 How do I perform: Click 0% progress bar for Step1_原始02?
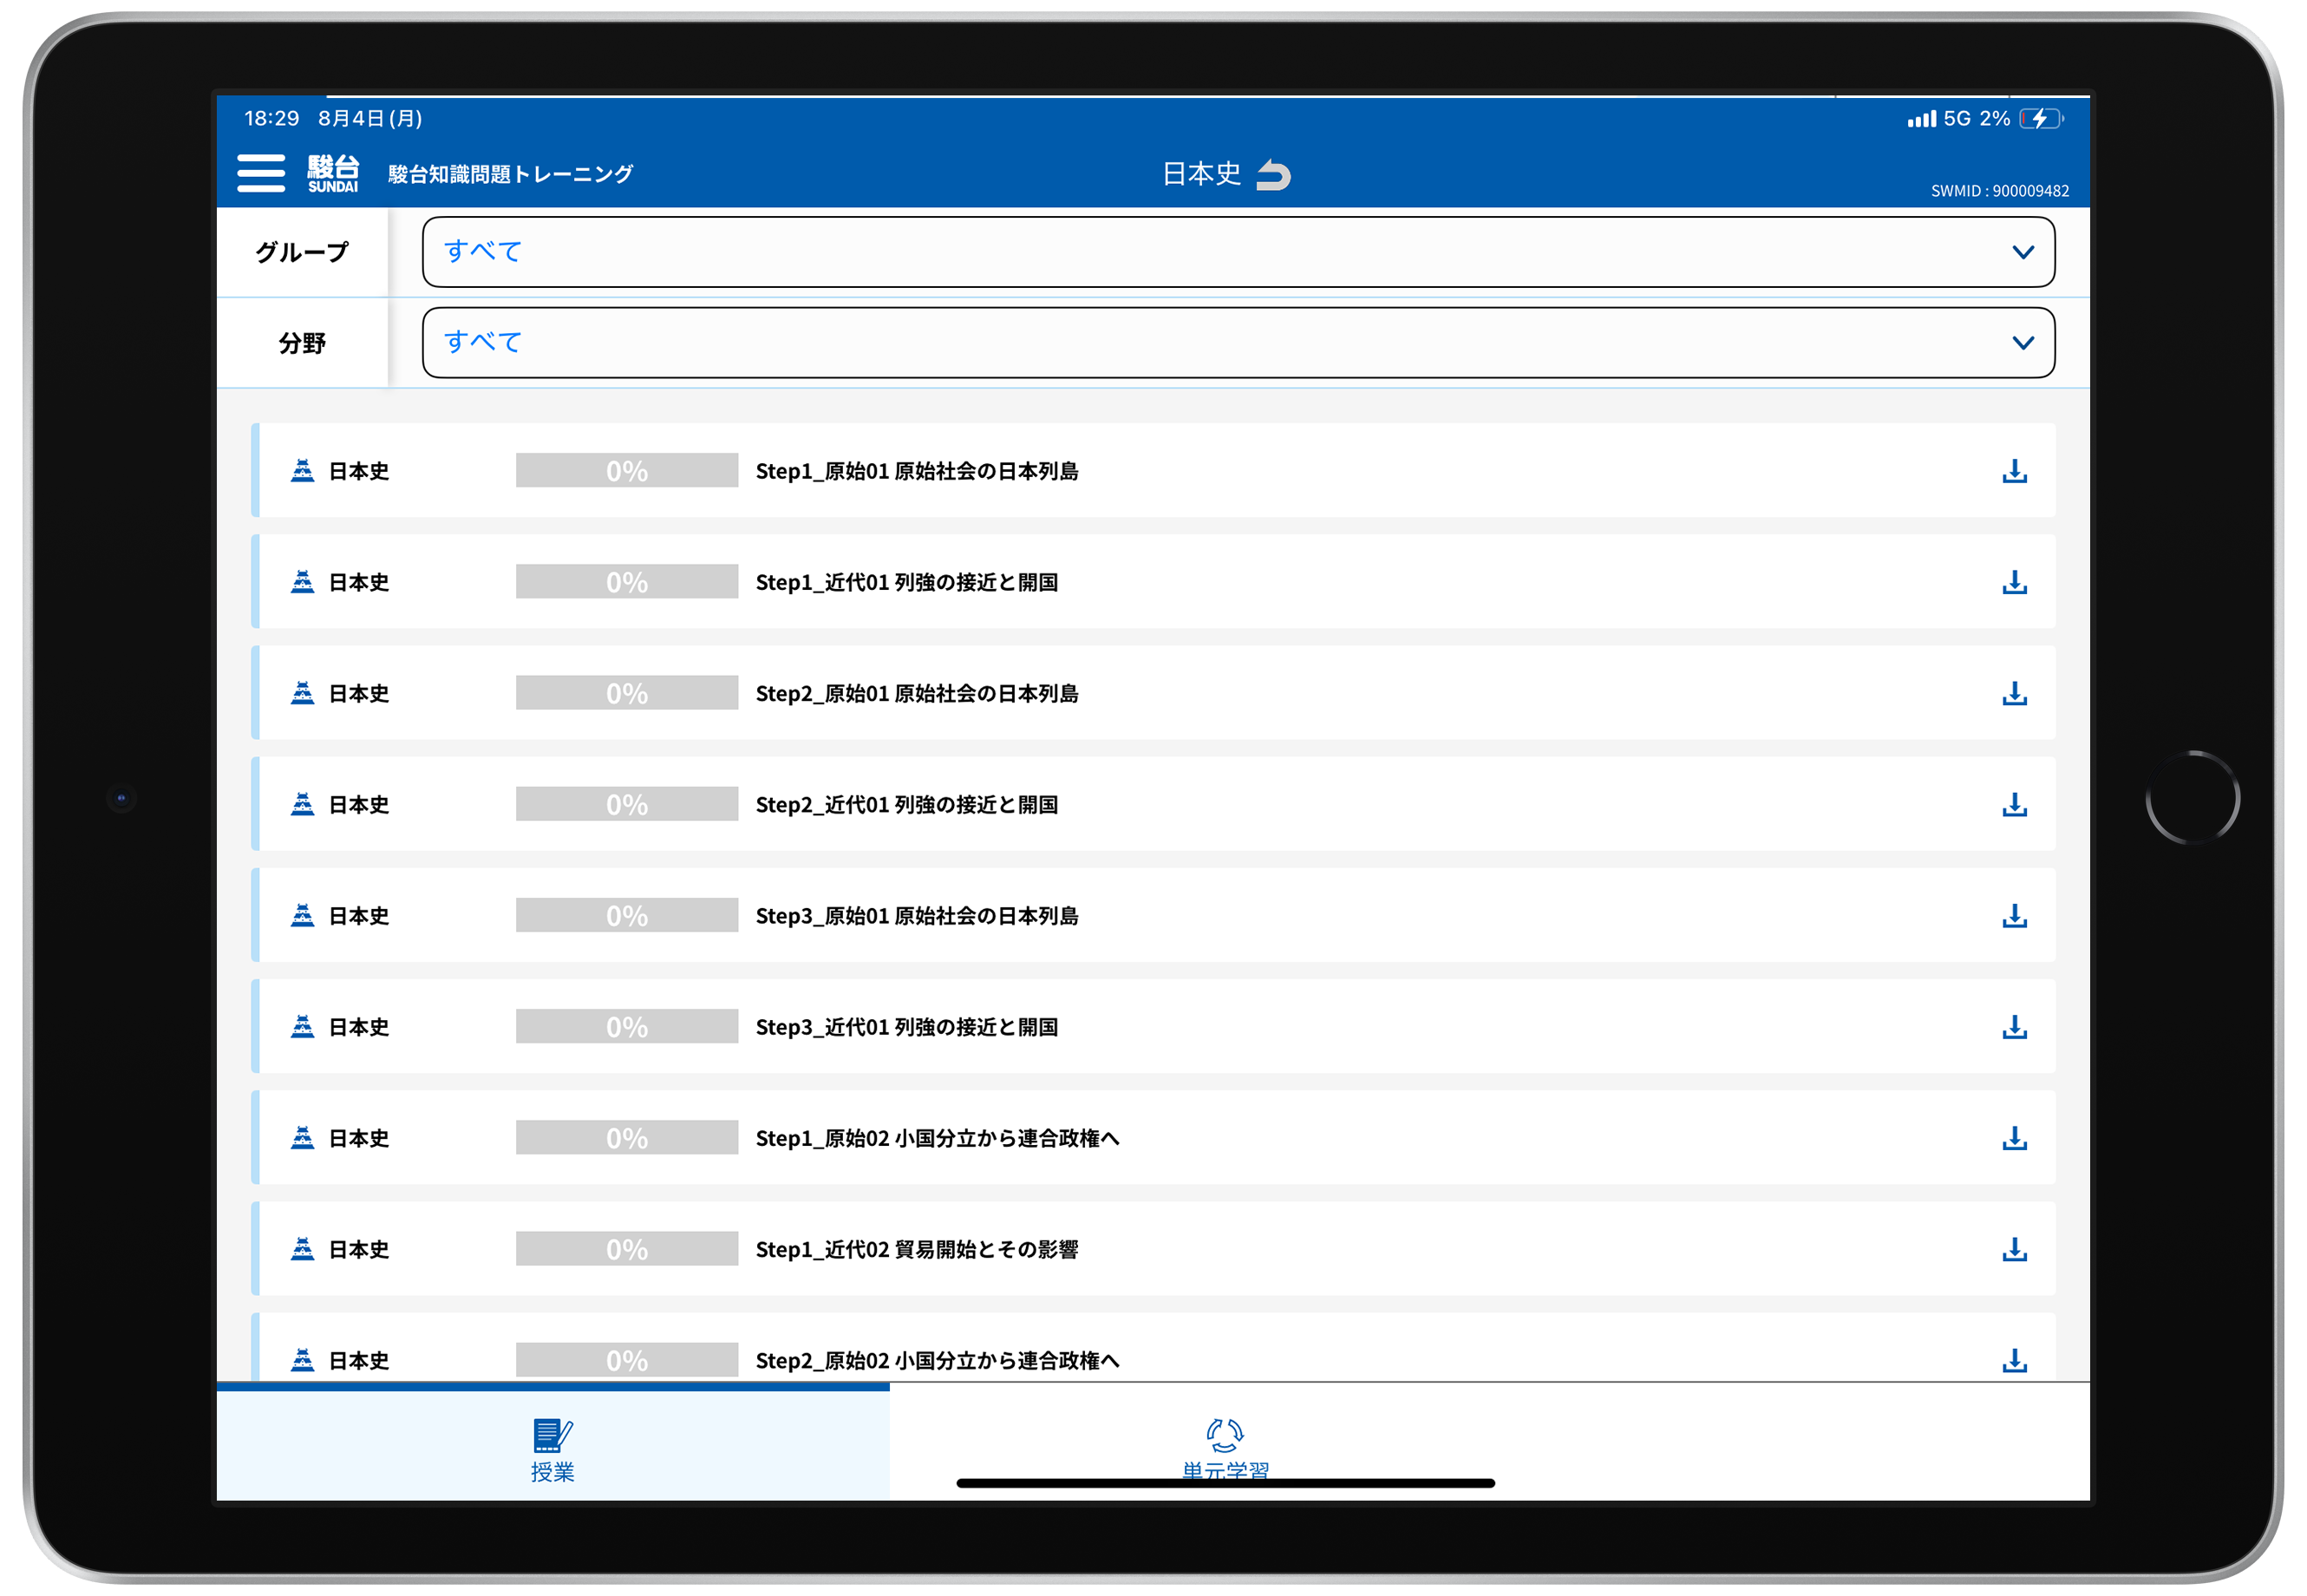[627, 1138]
